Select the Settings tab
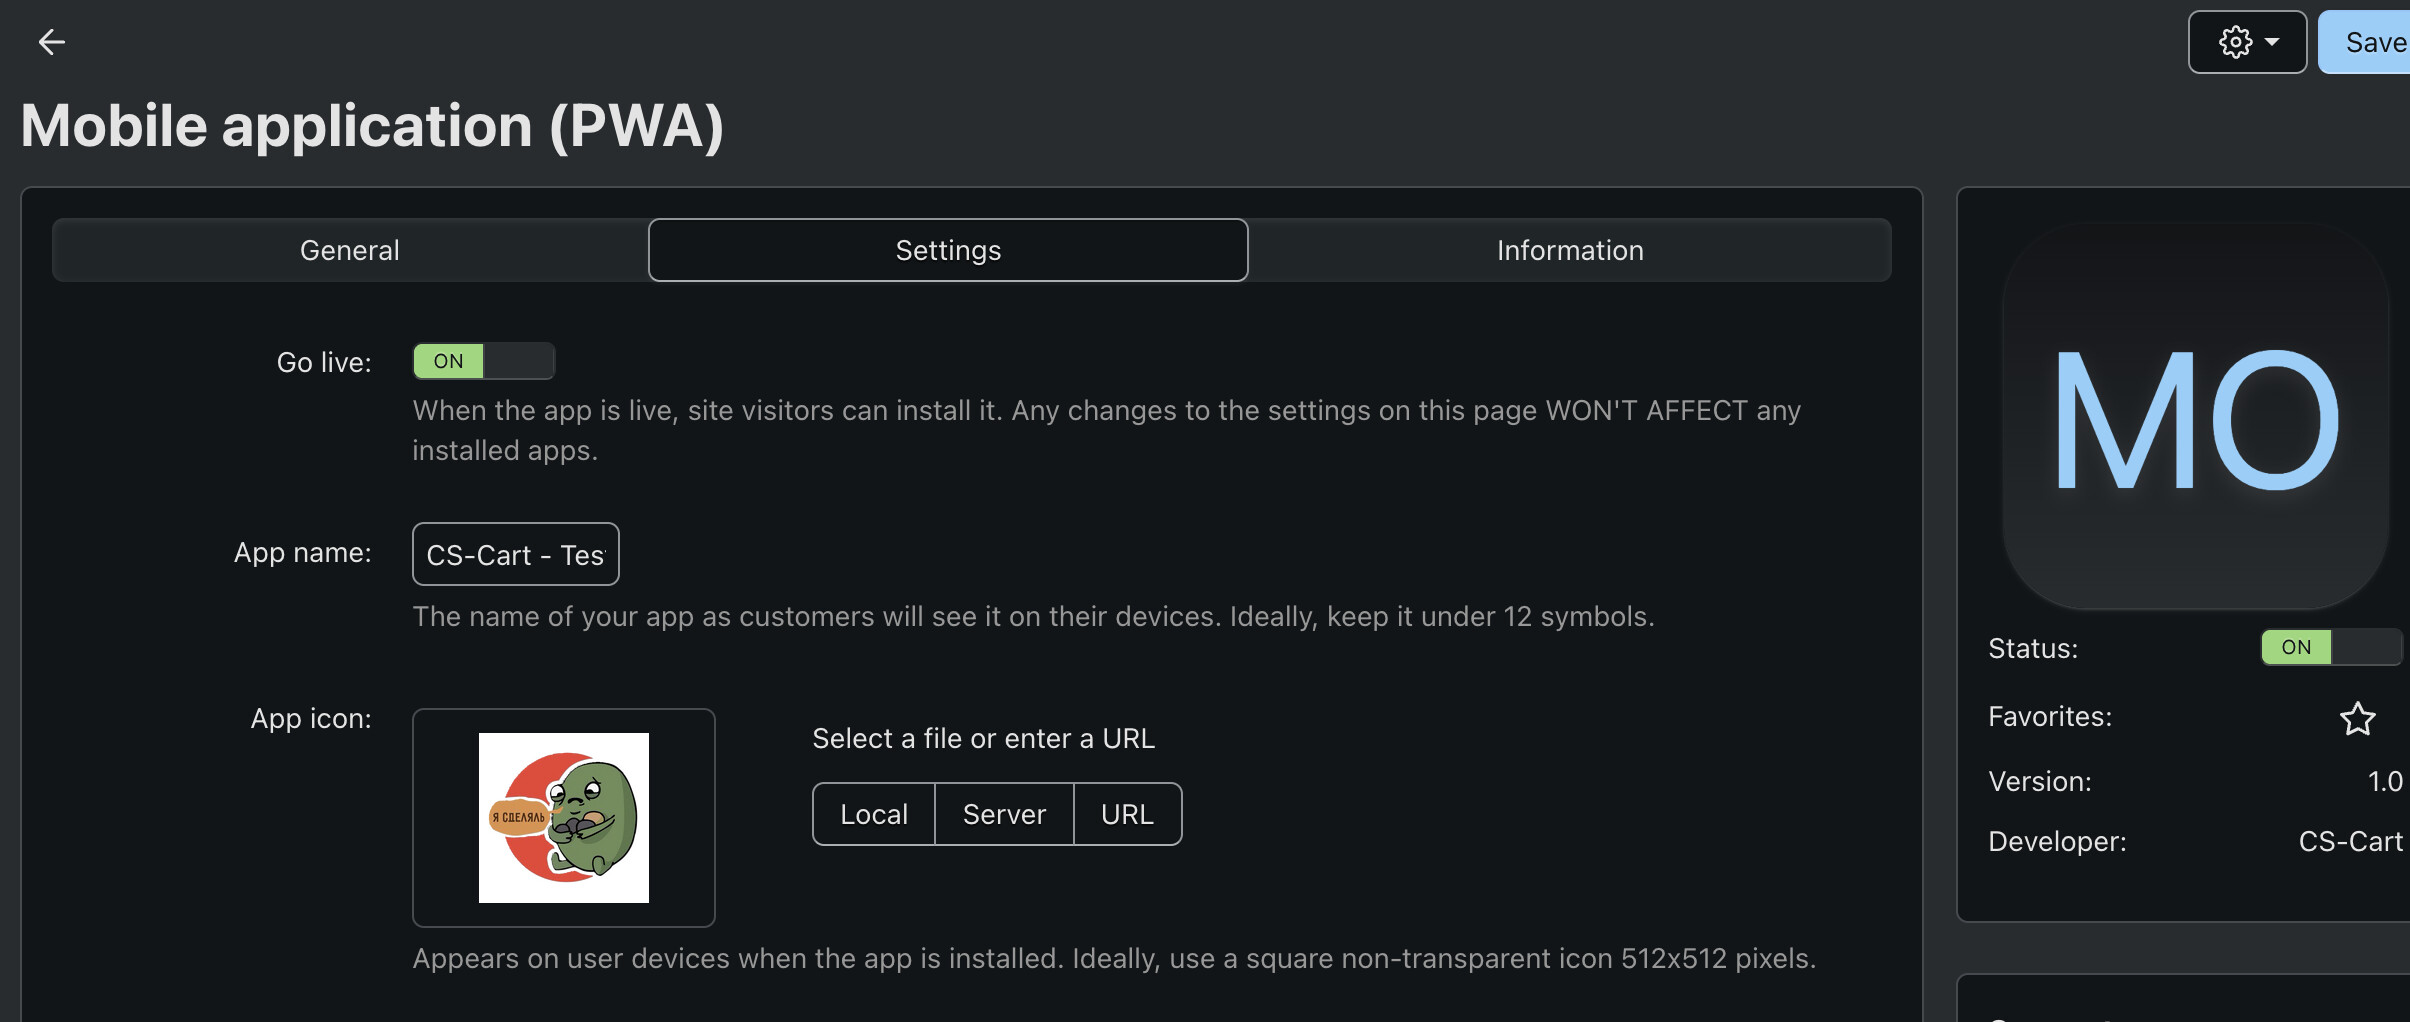 948,250
